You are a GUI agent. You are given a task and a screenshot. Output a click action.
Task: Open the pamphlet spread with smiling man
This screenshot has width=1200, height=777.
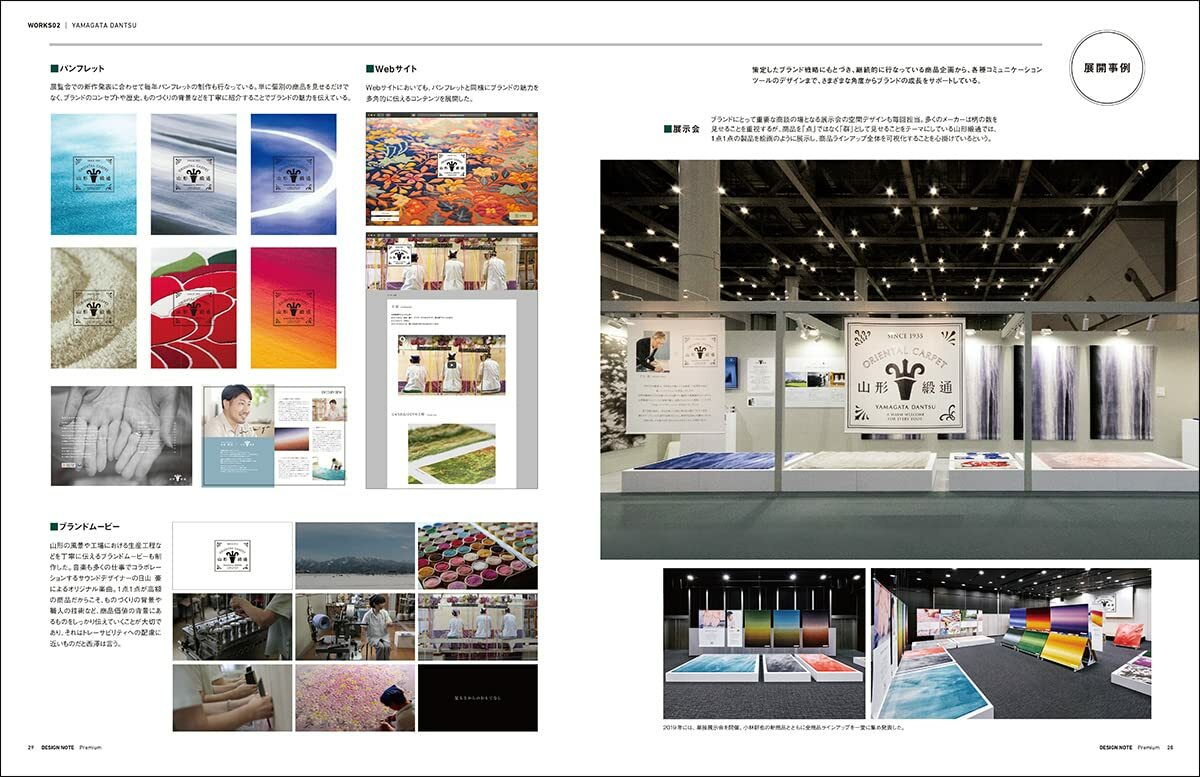coord(274,435)
